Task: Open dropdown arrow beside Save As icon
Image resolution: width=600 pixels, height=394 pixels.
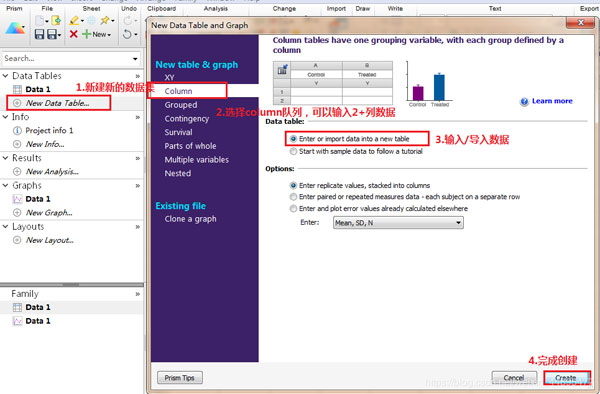Action: [60, 35]
